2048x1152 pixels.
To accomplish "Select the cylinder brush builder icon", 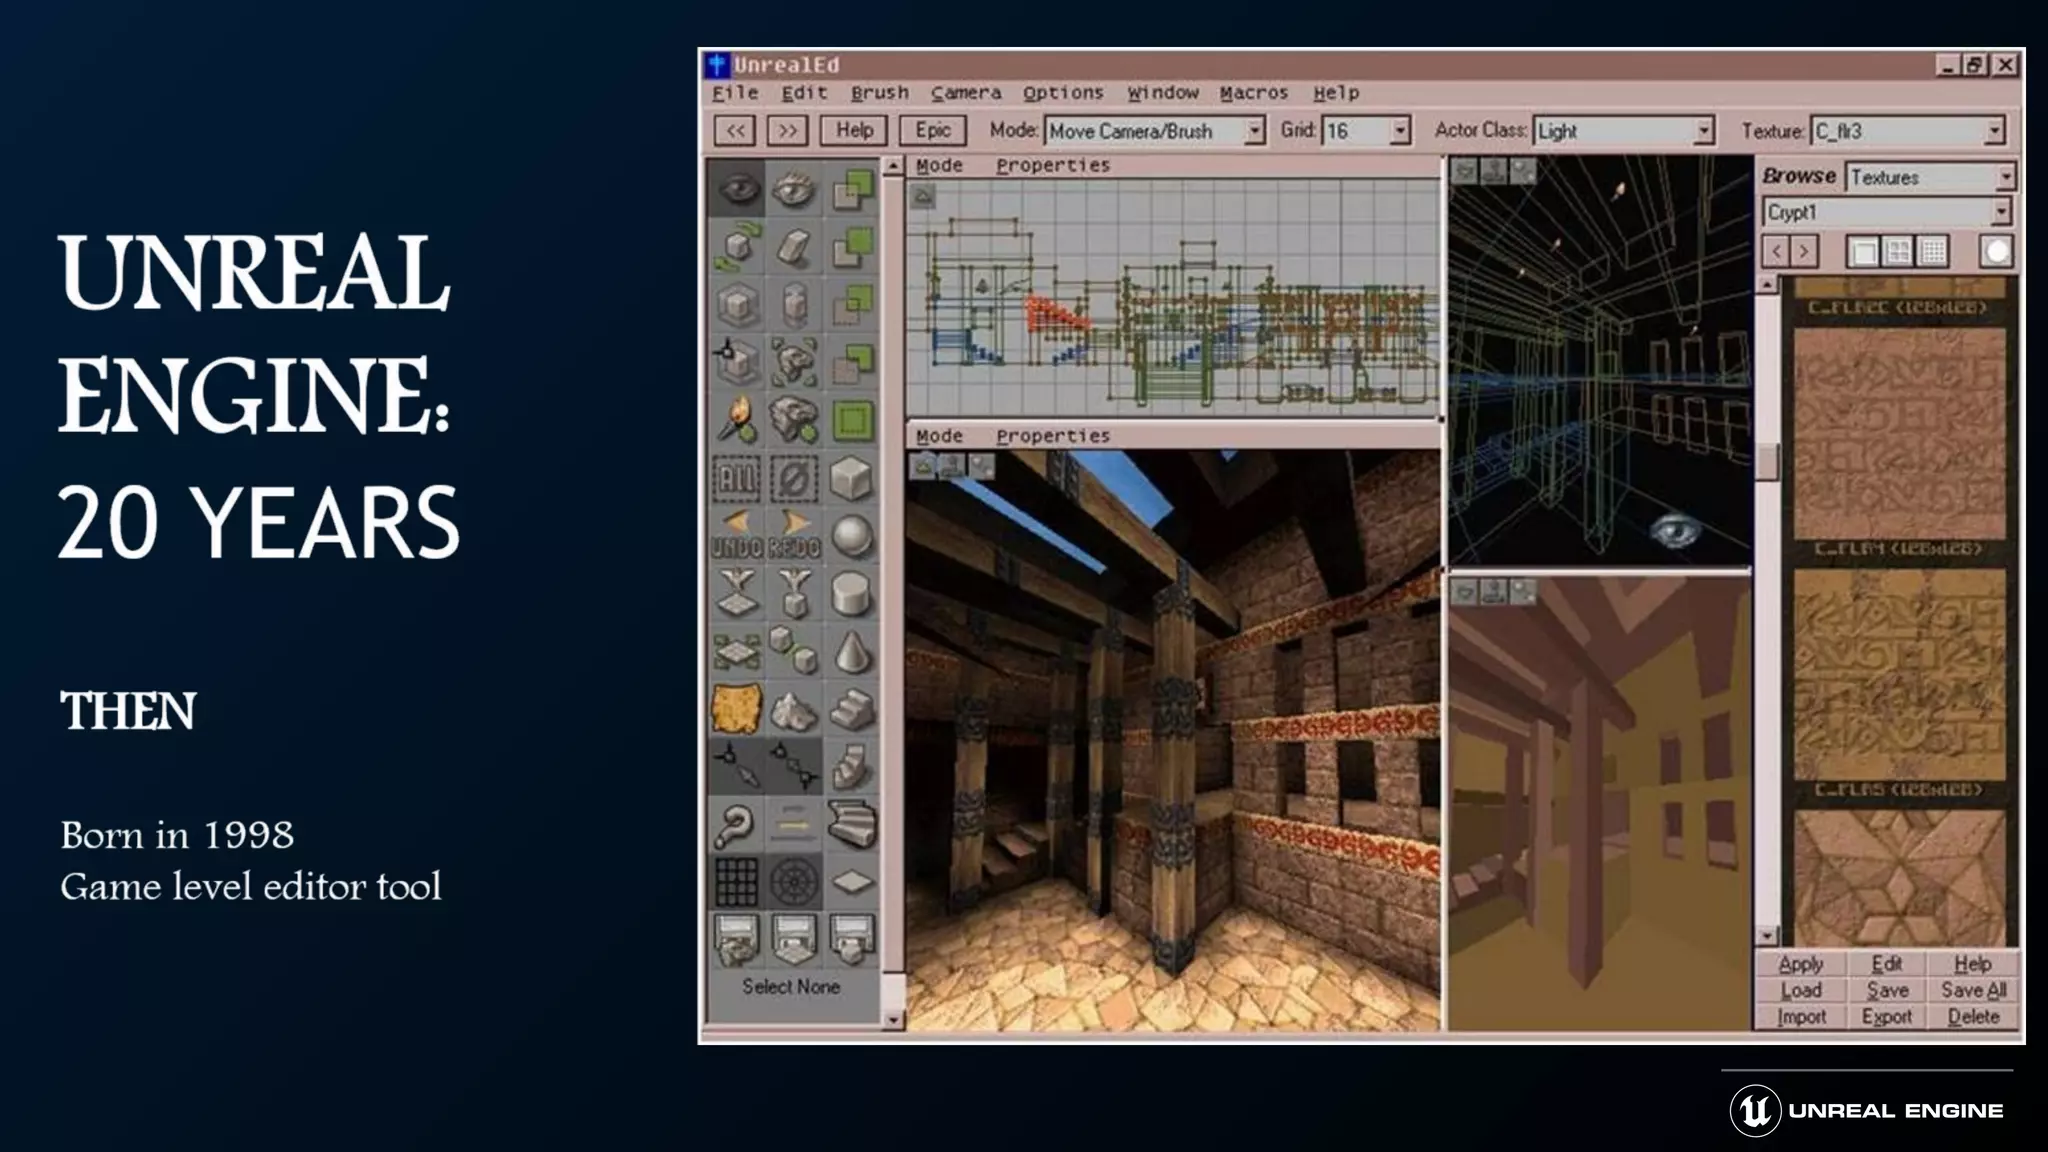I will pos(851,594).
